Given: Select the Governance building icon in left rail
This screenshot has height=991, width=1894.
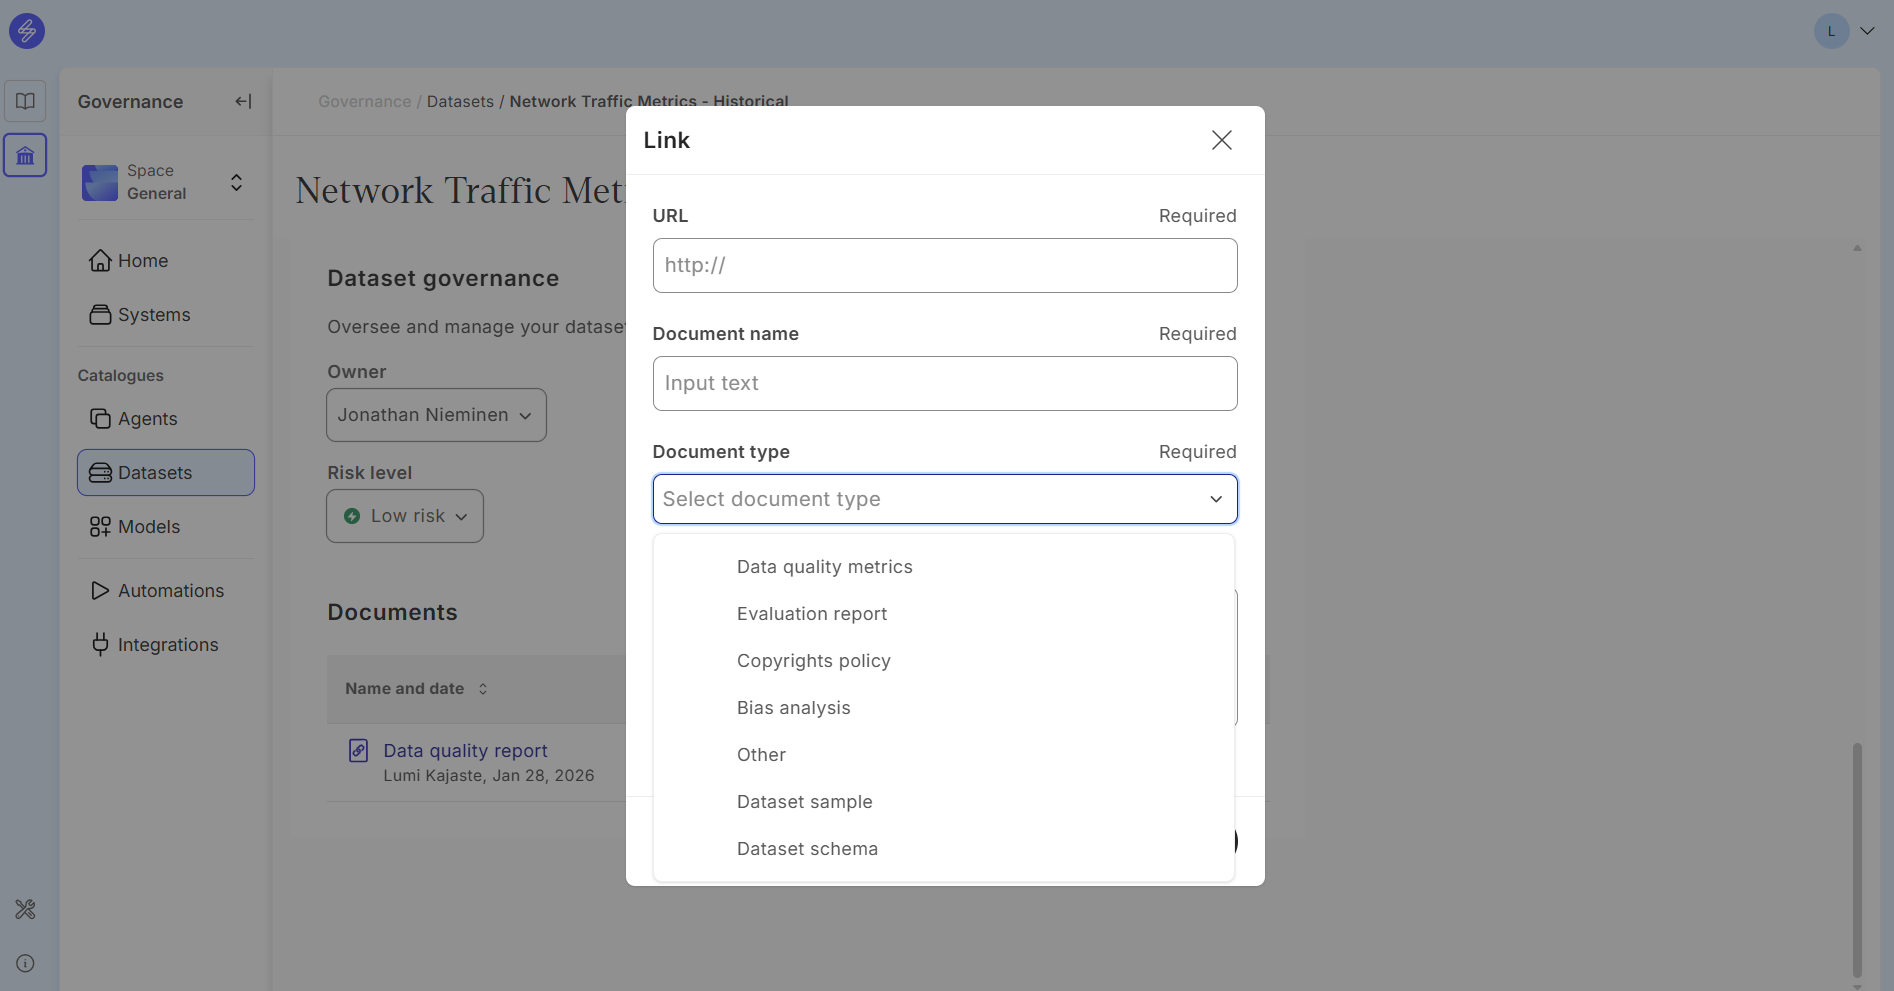Looking at the screenshot, I should (x=25, y=156).
